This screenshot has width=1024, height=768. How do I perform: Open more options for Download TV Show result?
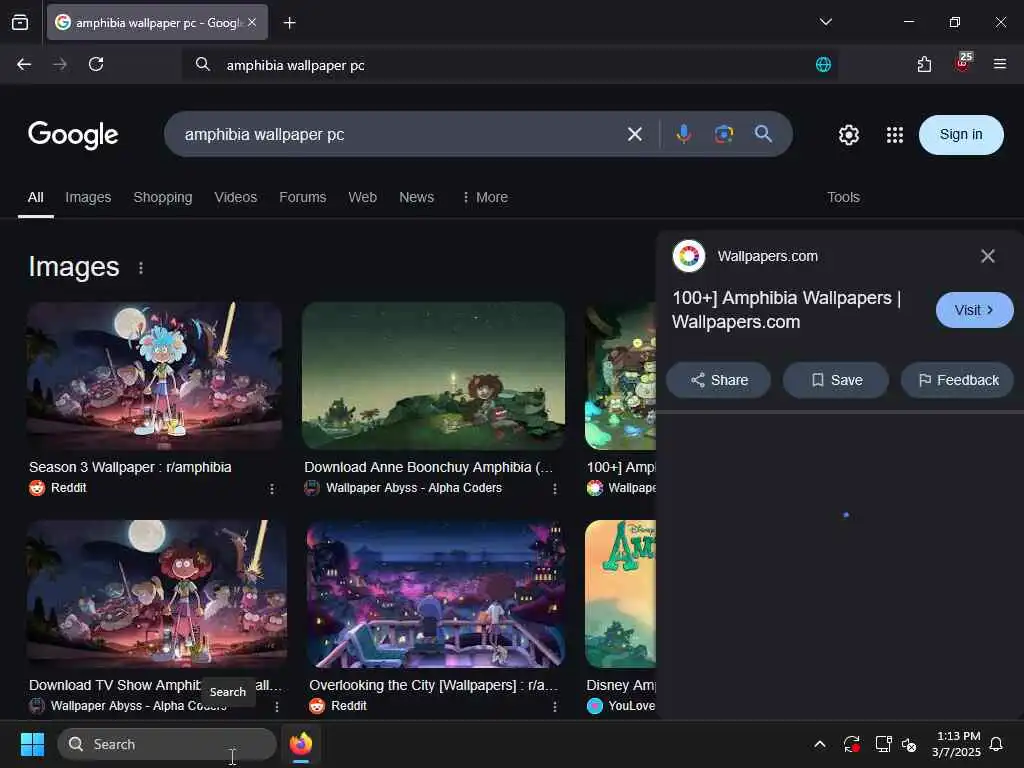click(277, 707)
